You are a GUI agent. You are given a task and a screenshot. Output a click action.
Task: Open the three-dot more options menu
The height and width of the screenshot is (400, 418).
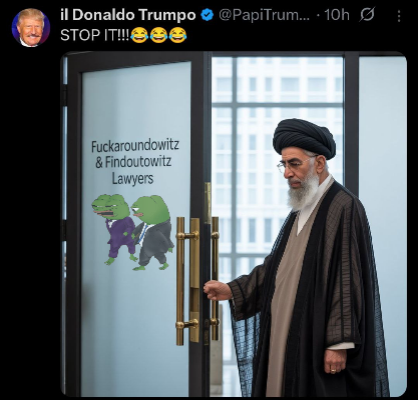coord(399,16)
